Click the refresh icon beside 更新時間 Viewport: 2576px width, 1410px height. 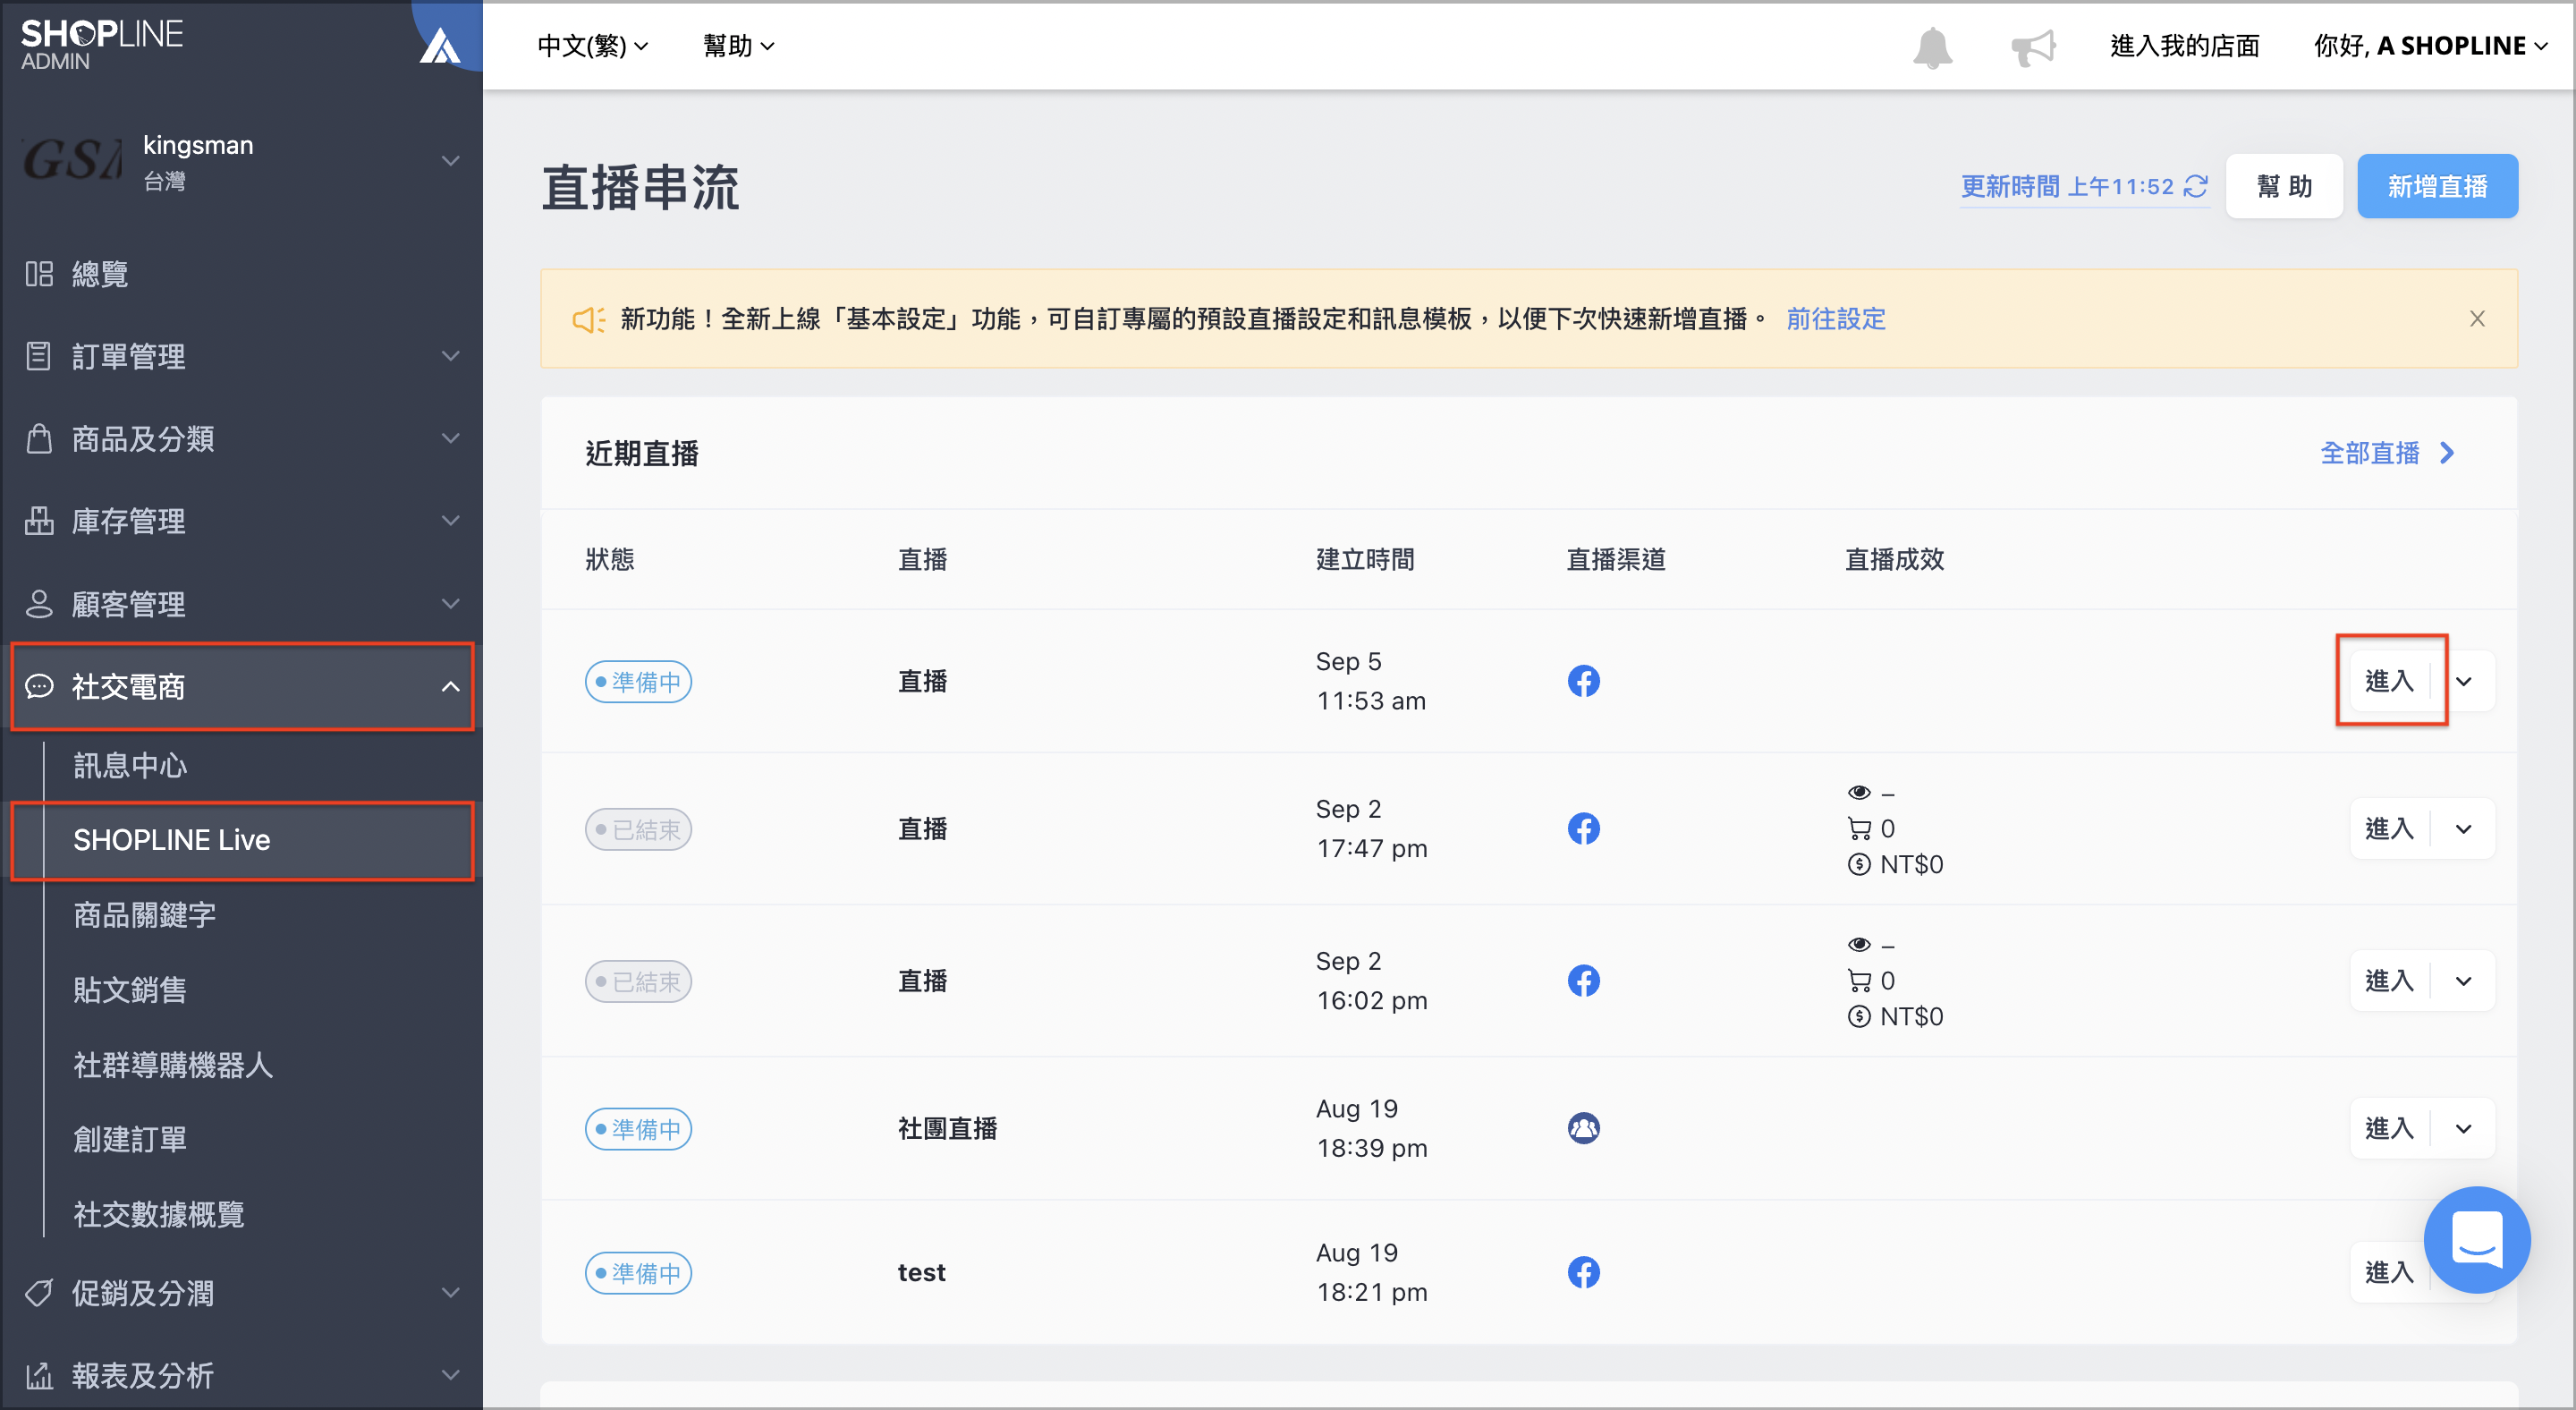click(2196, 186)
